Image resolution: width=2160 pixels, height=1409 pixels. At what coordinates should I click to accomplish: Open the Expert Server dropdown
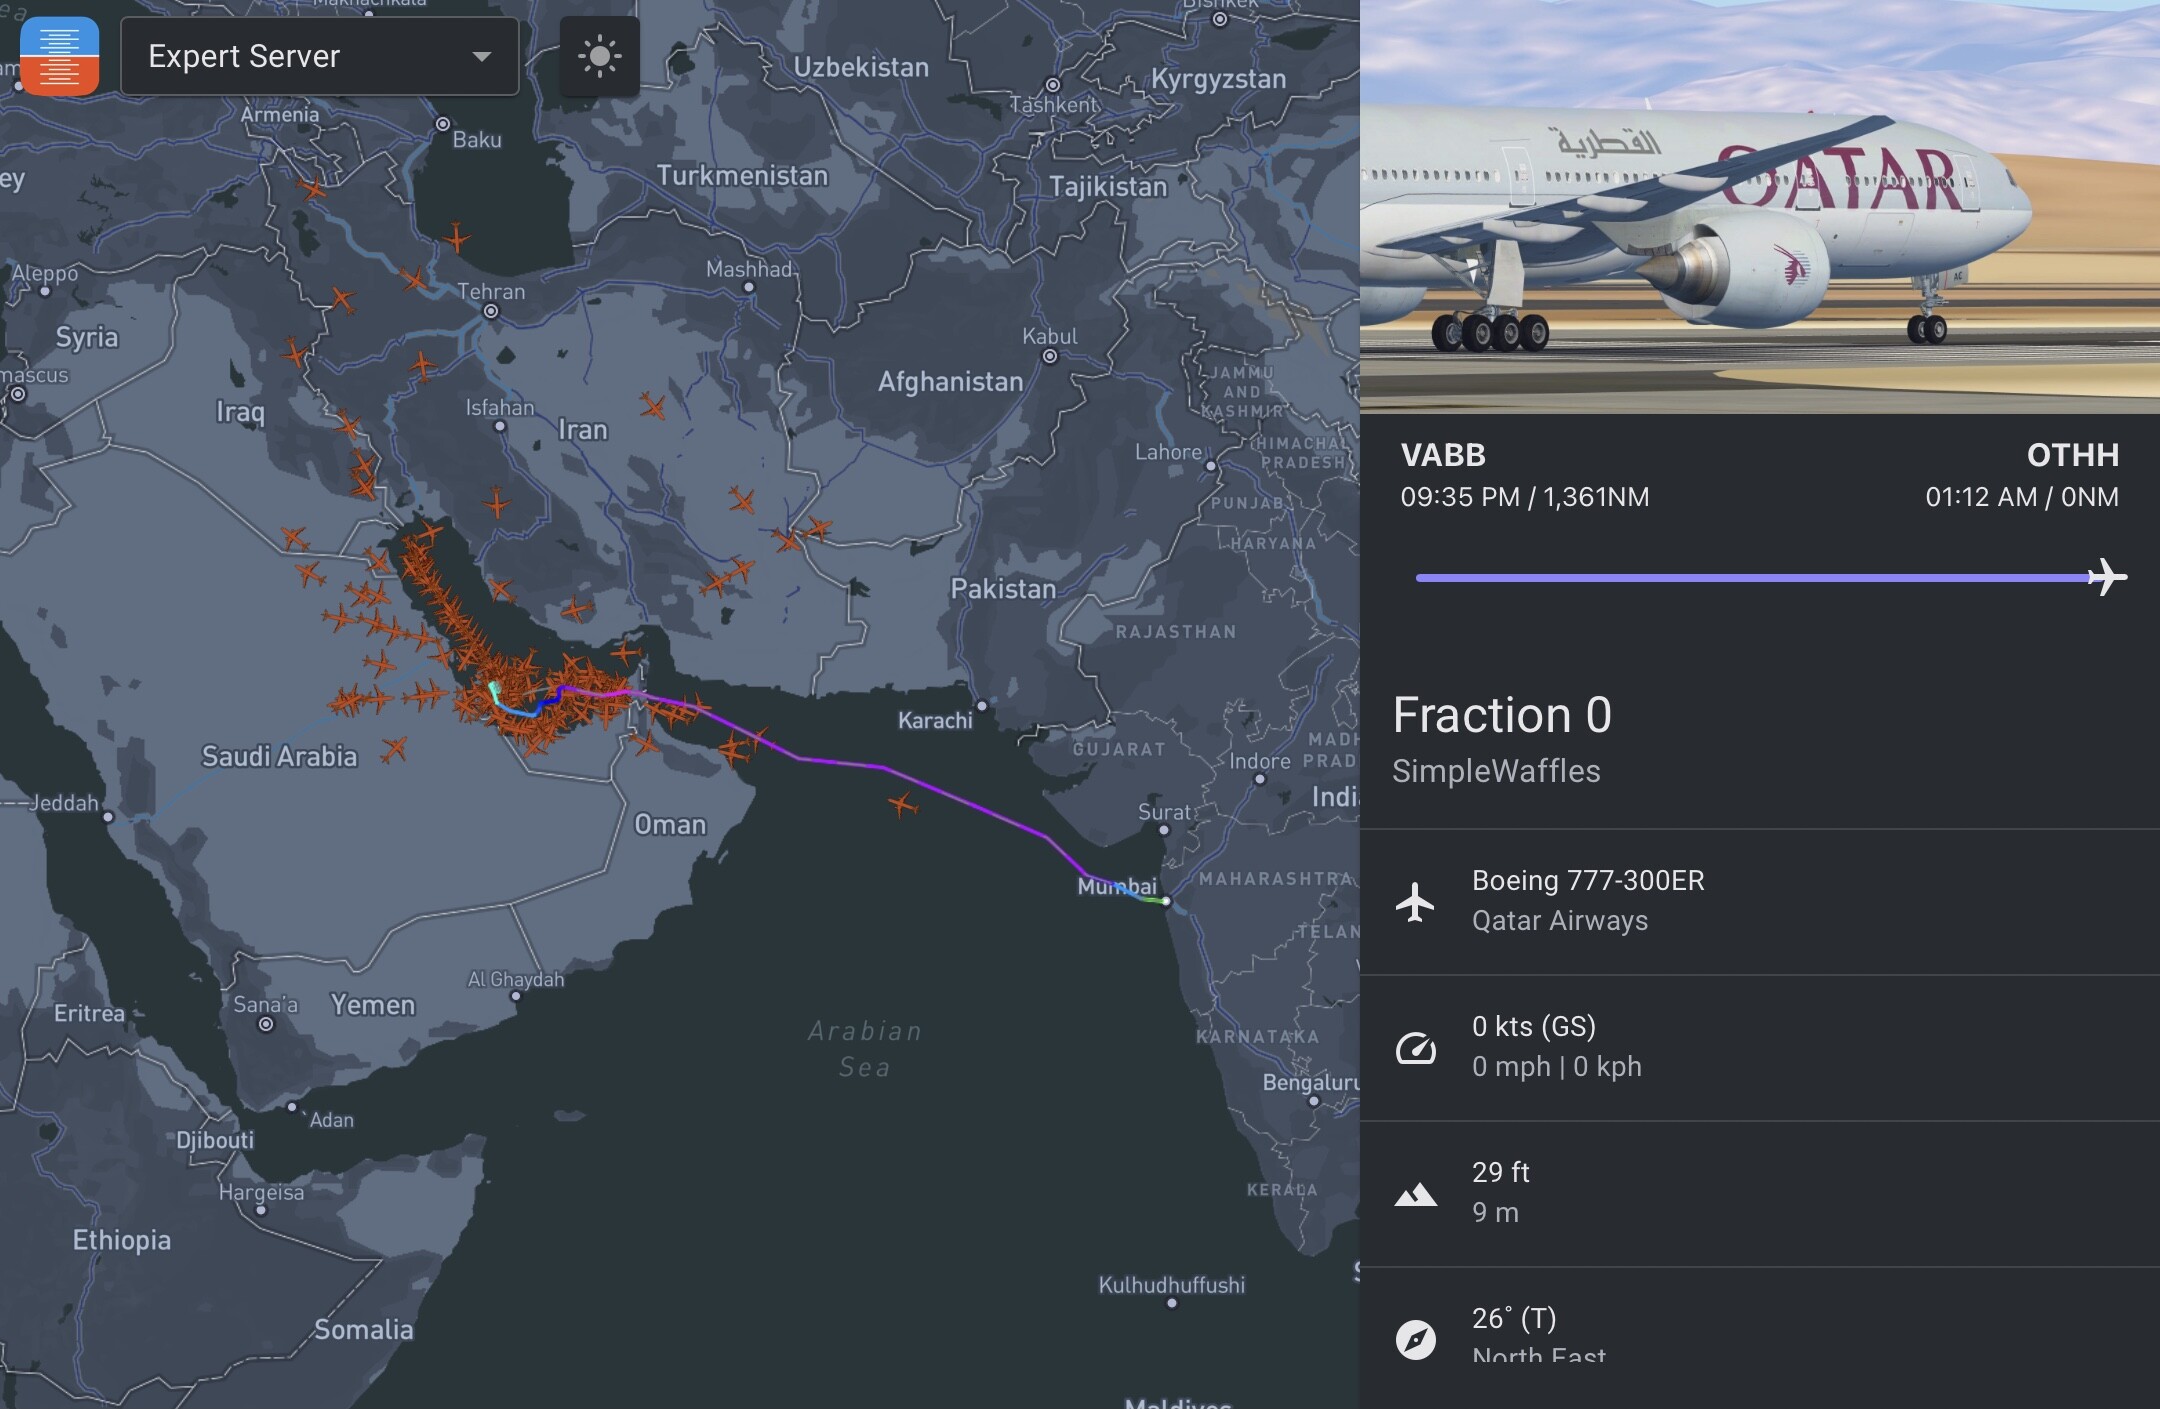tap(319, 56)
